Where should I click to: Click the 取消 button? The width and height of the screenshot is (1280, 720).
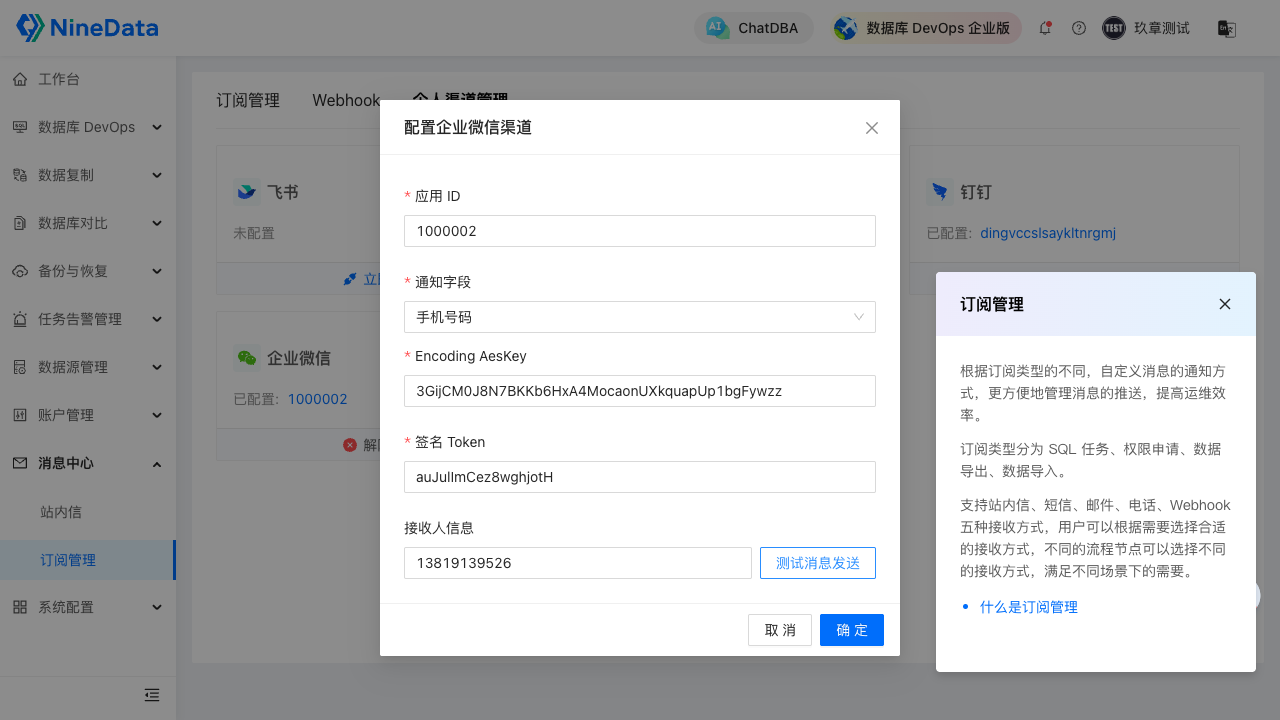point(779,630)
